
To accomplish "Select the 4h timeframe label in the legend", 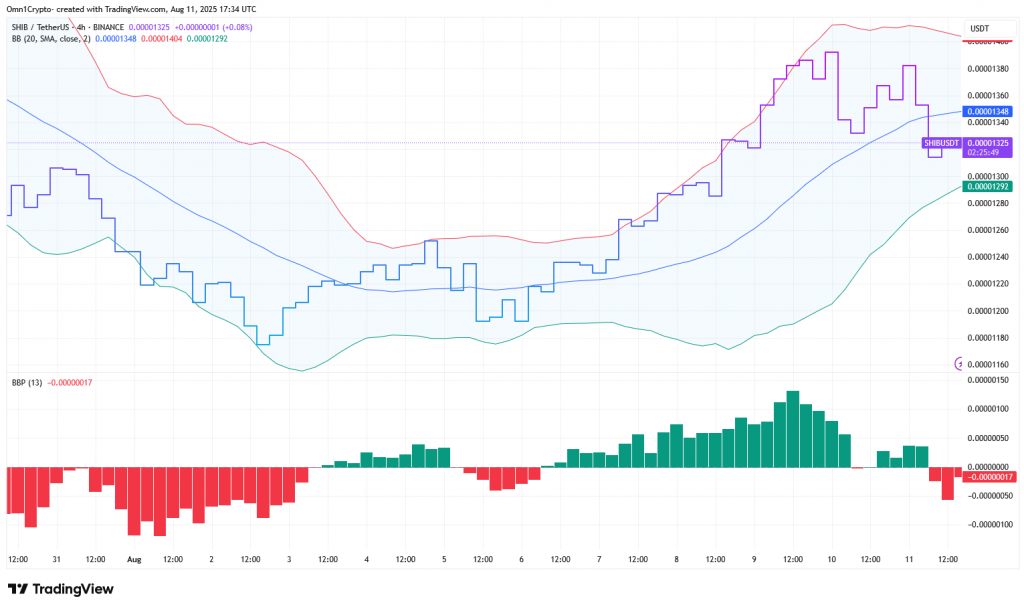I will tap(79, 26).
